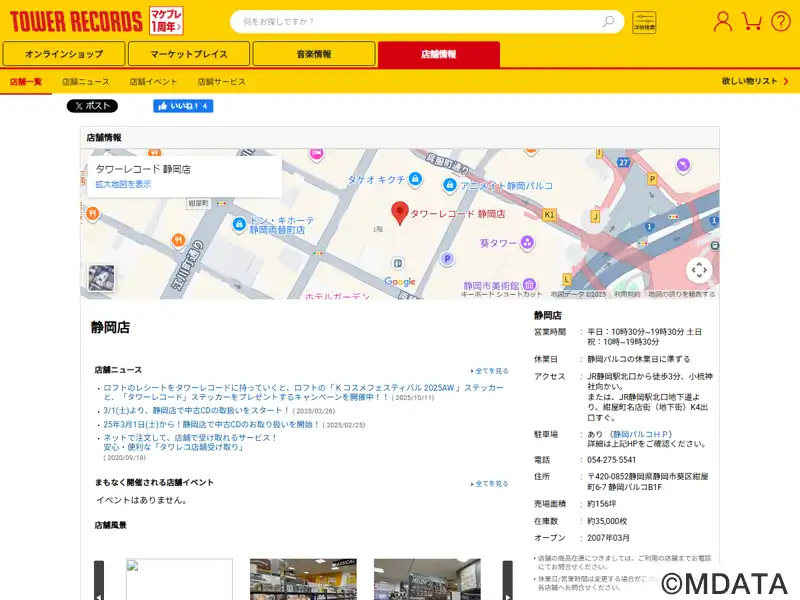
Task: Open the マケプレ1周年 banner badge
Action: point(166,21)
